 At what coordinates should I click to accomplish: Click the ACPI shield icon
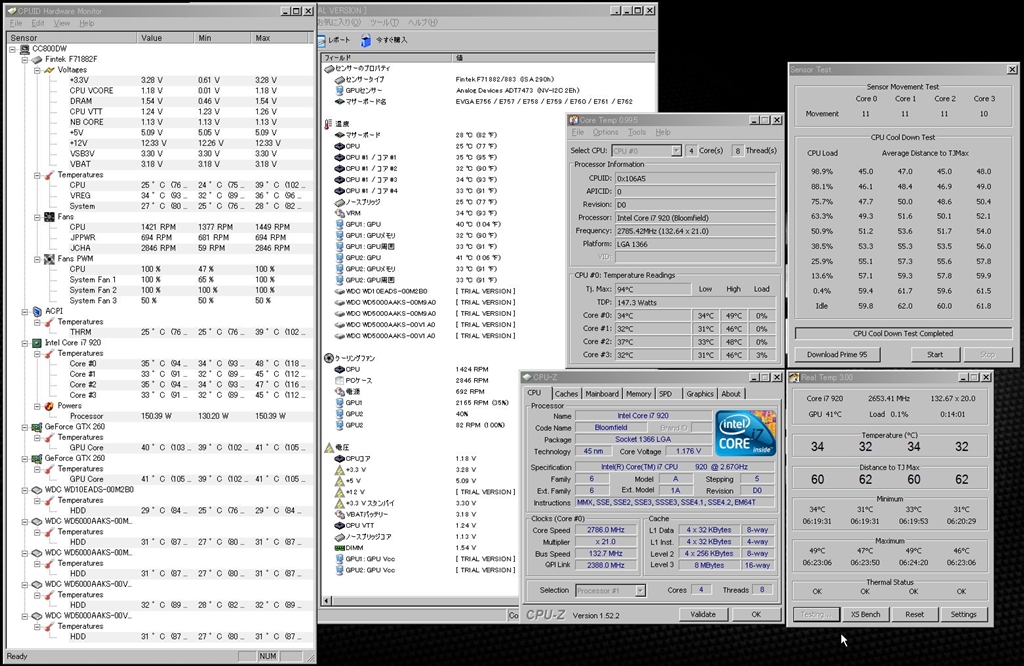pyautogui.click(x=36, y=311)
